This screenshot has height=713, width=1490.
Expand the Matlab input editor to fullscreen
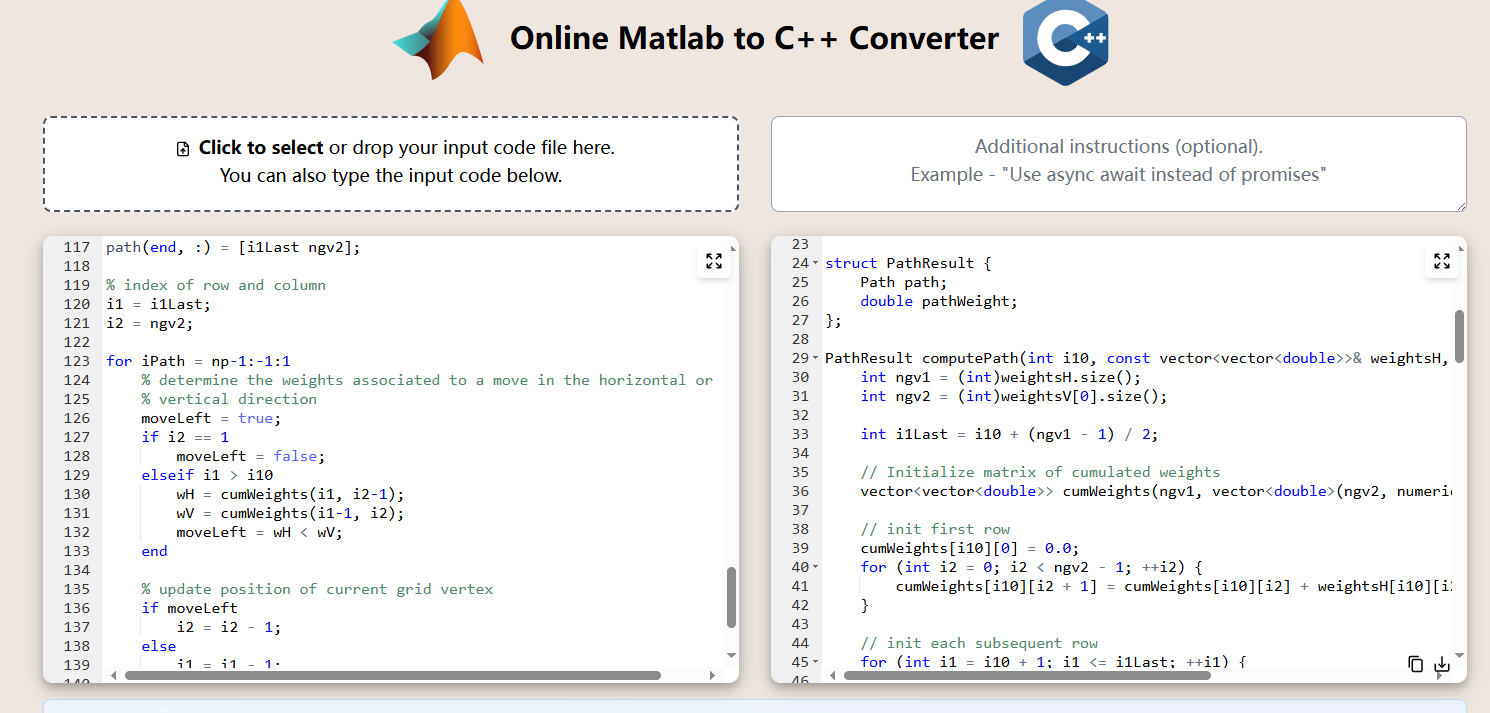coord(714,261)
